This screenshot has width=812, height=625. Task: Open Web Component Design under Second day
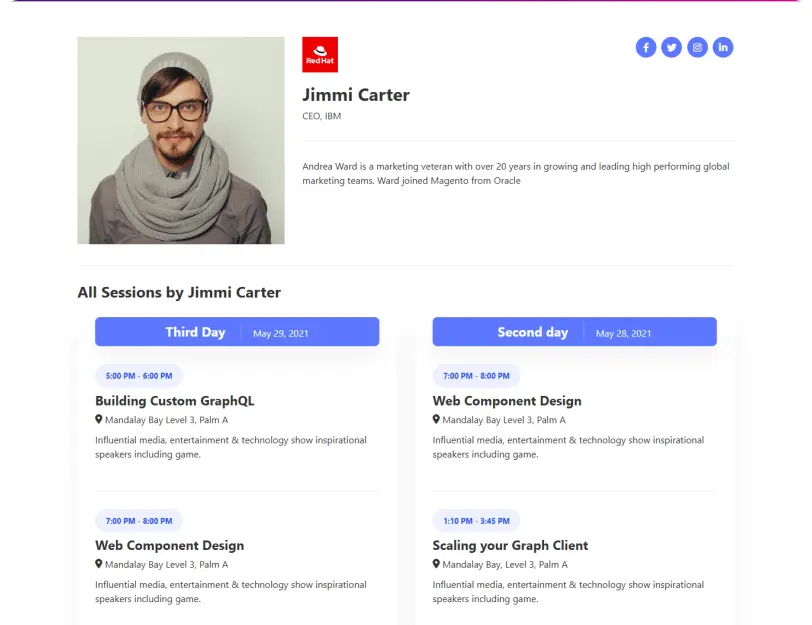click(507, 401)
